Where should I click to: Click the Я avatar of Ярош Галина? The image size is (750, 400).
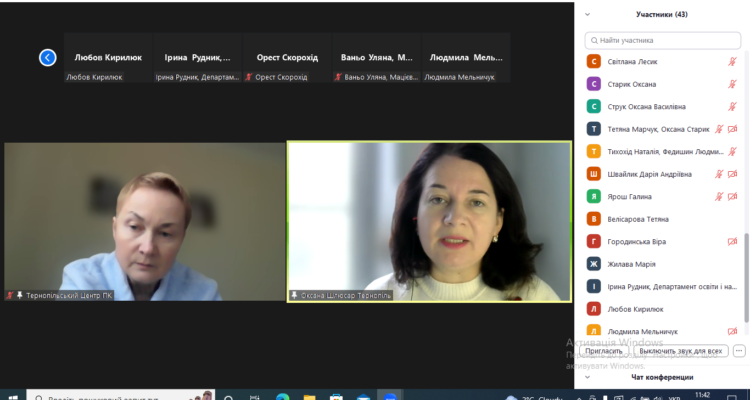click(x=594, y=197)
